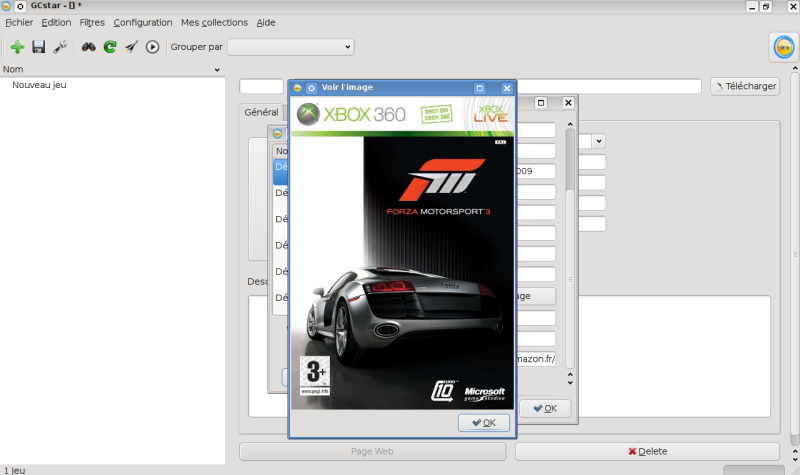Open the Edition menu
The width and height of the screenshot is (800, 475).
pyautogui.click(x=56, y=22)
